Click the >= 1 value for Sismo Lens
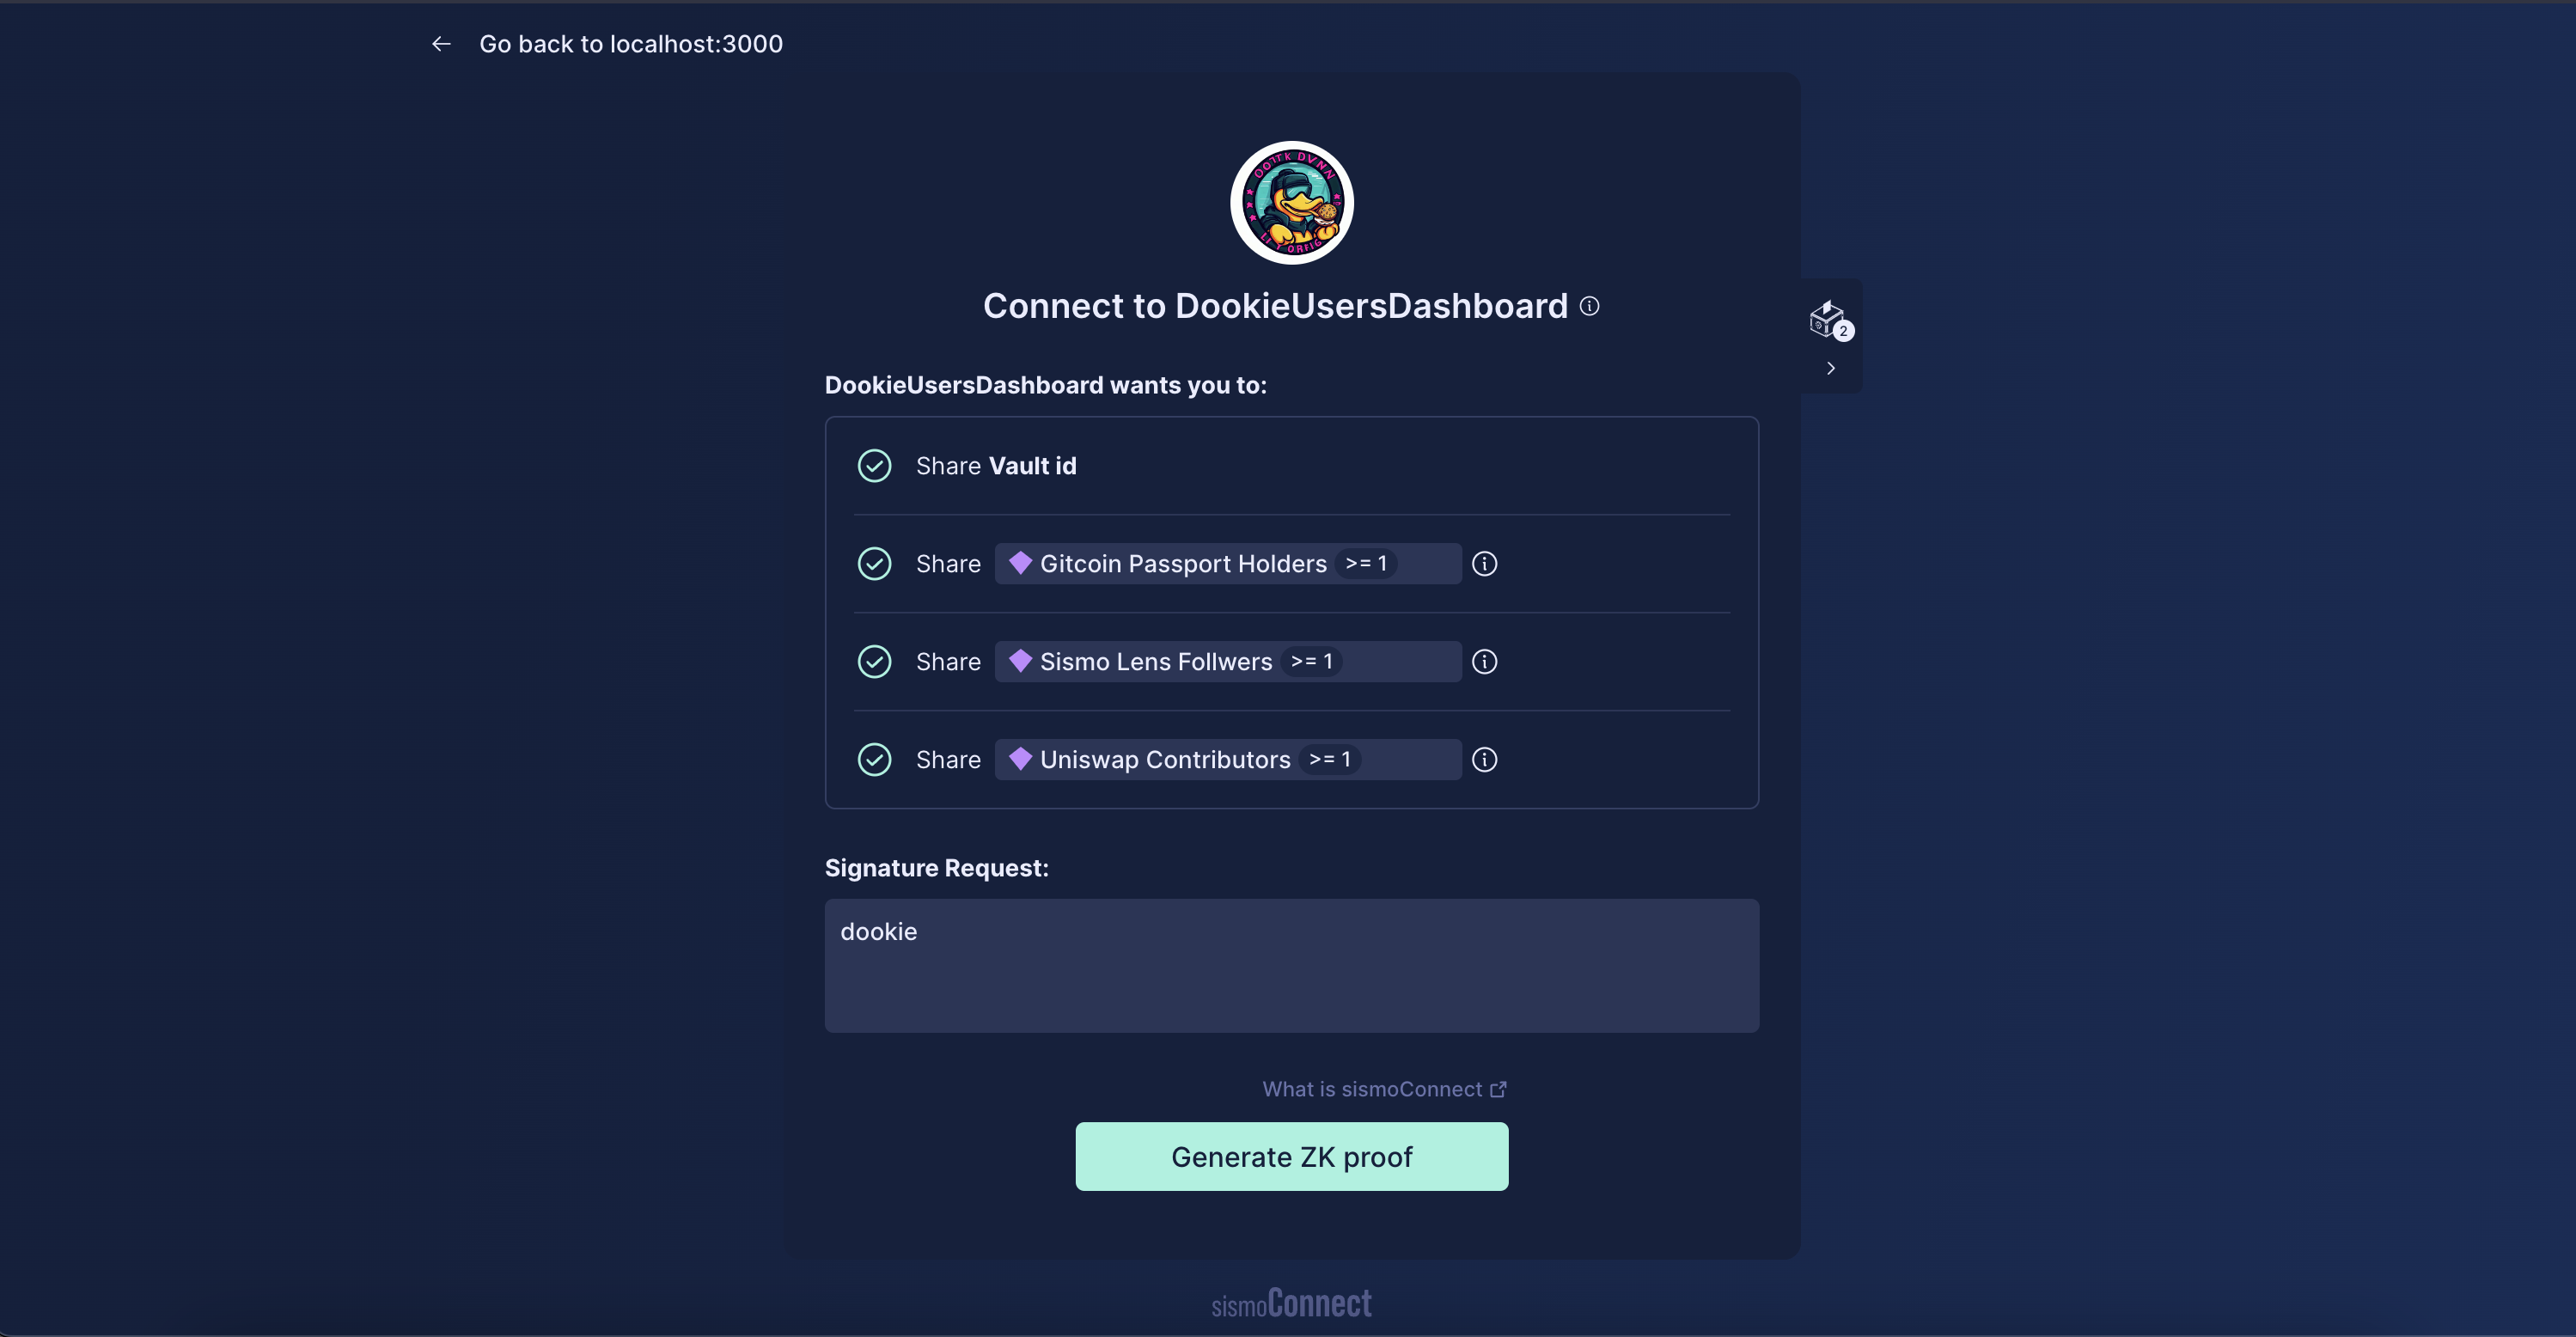The image size is (2576, 1337). [1311, 662]
